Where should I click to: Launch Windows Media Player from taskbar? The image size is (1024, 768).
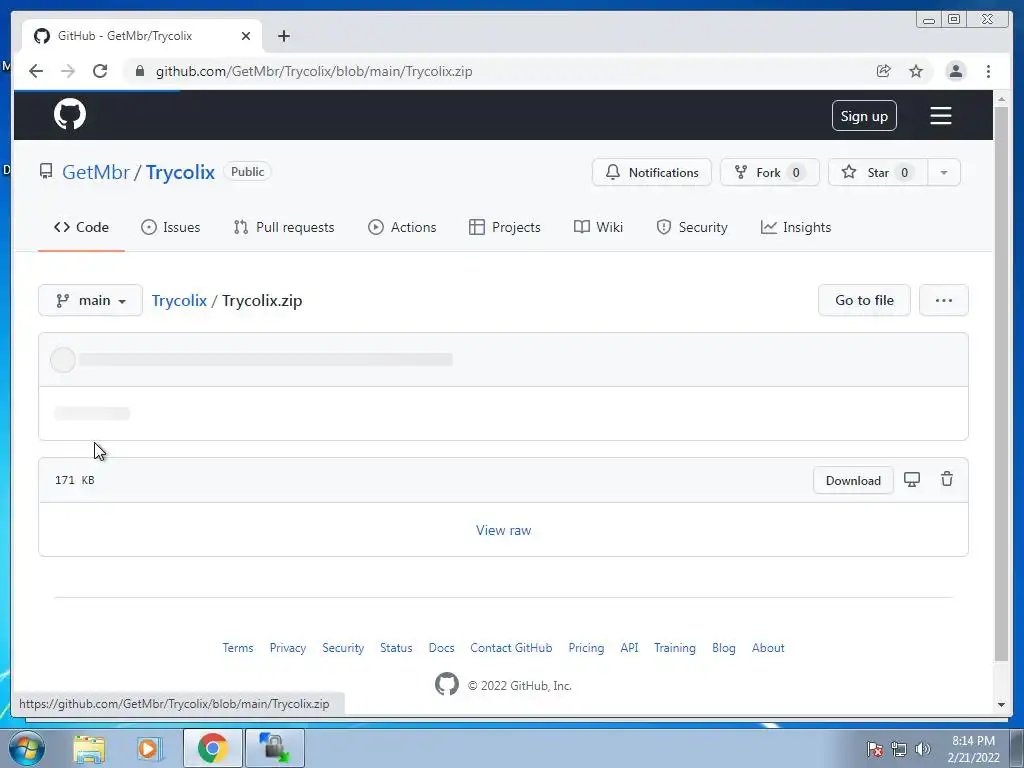149,748
